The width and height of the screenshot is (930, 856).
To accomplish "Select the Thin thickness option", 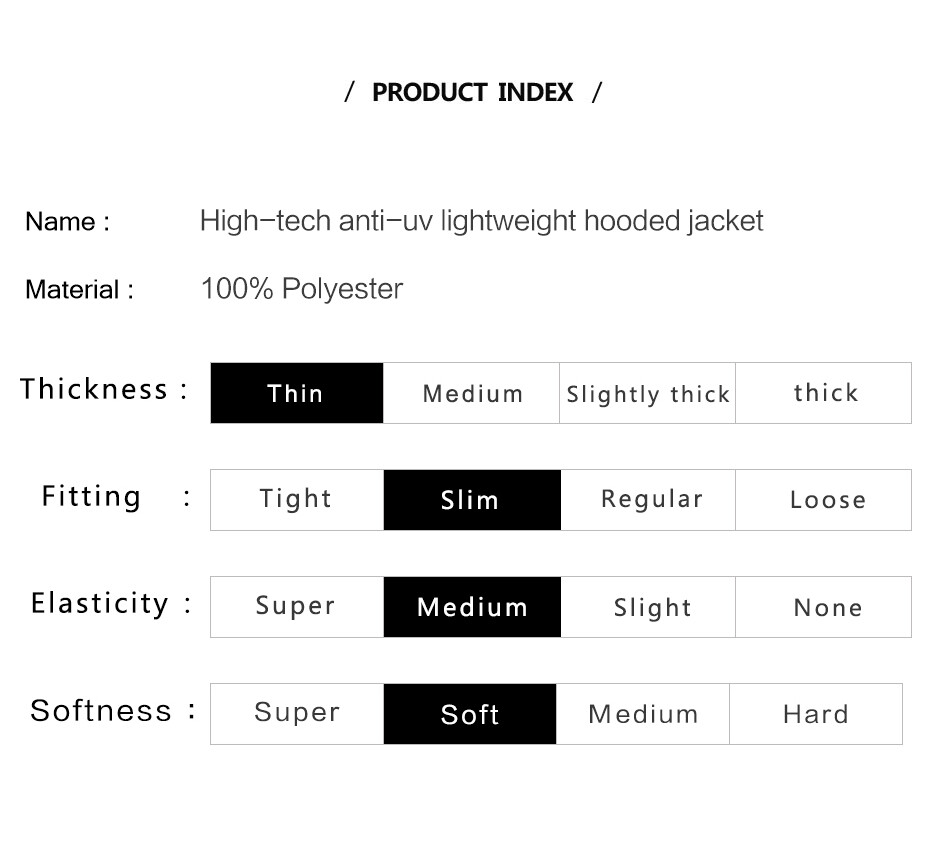I will point(297,393).
